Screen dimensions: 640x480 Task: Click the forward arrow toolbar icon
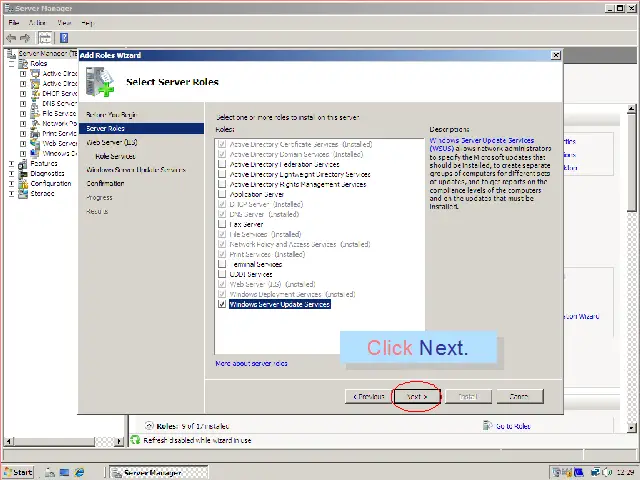[x=25, y=38]
